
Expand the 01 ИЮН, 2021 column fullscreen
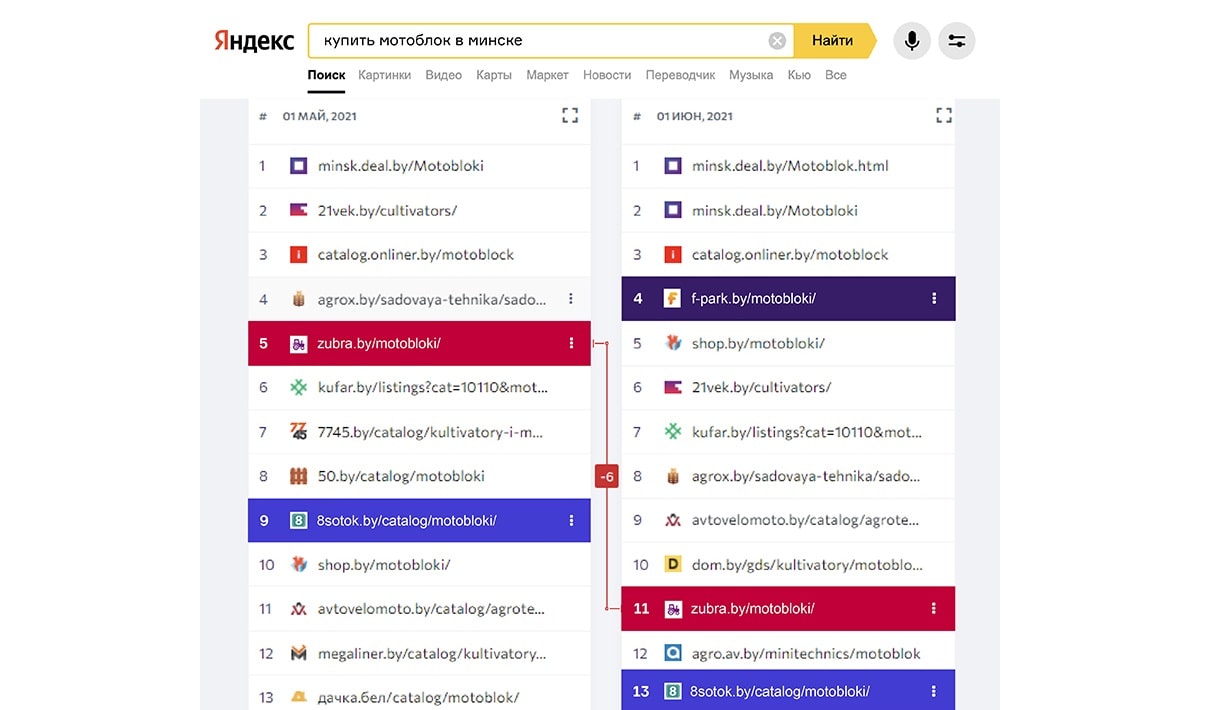943,116
